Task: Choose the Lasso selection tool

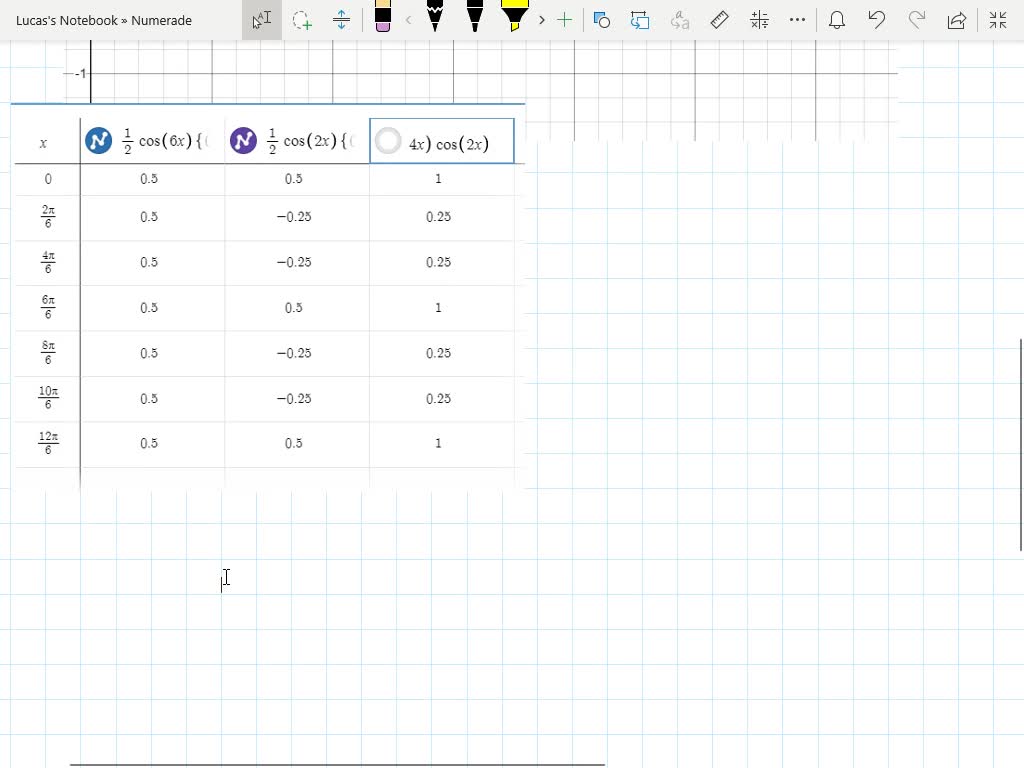Action: [302, 20]
